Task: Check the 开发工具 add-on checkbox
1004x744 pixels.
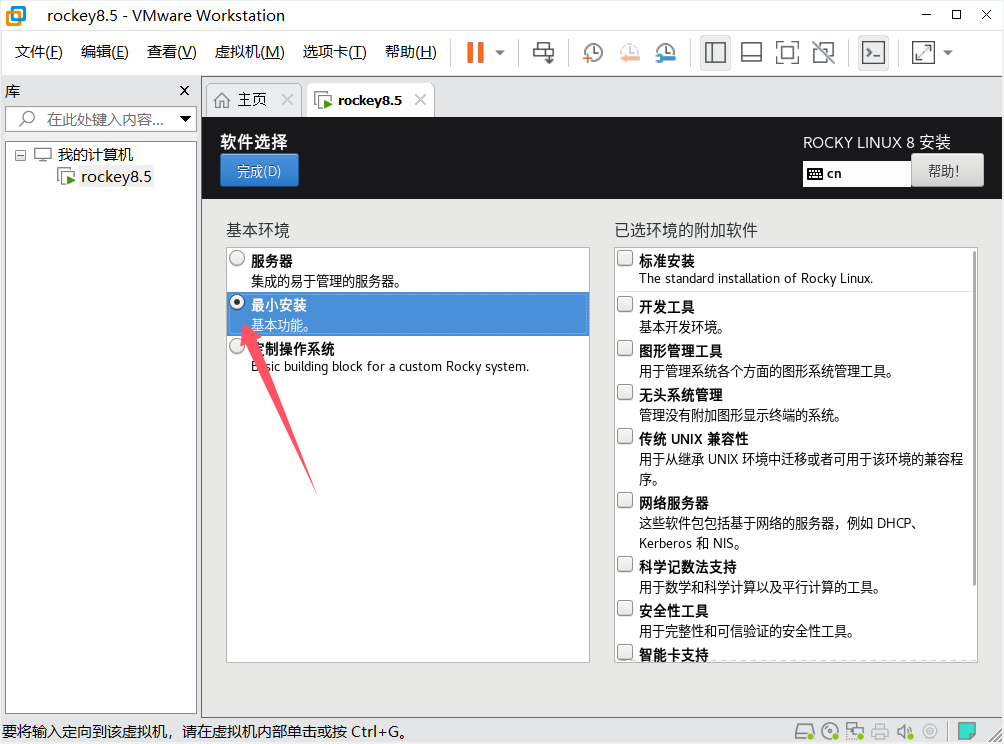Action: point(625,304)
